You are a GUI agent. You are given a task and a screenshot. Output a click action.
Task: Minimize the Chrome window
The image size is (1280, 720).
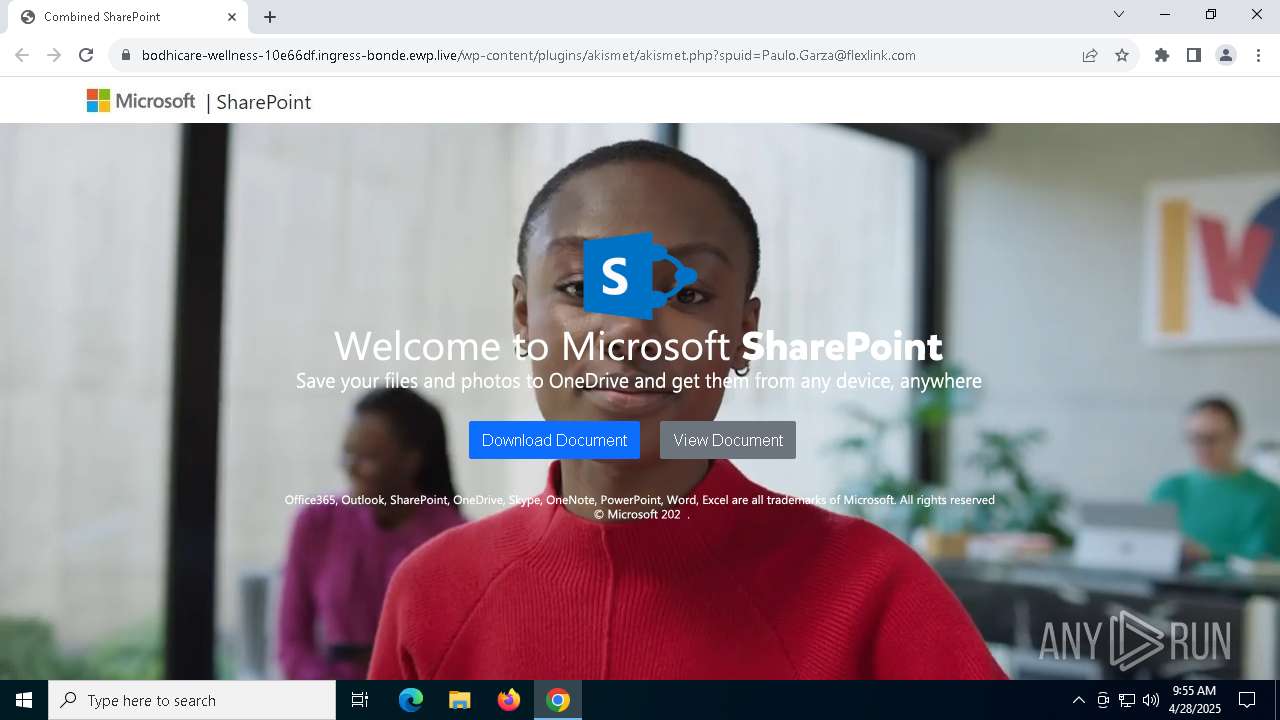pyautogui.click(x=1165, y=15)
